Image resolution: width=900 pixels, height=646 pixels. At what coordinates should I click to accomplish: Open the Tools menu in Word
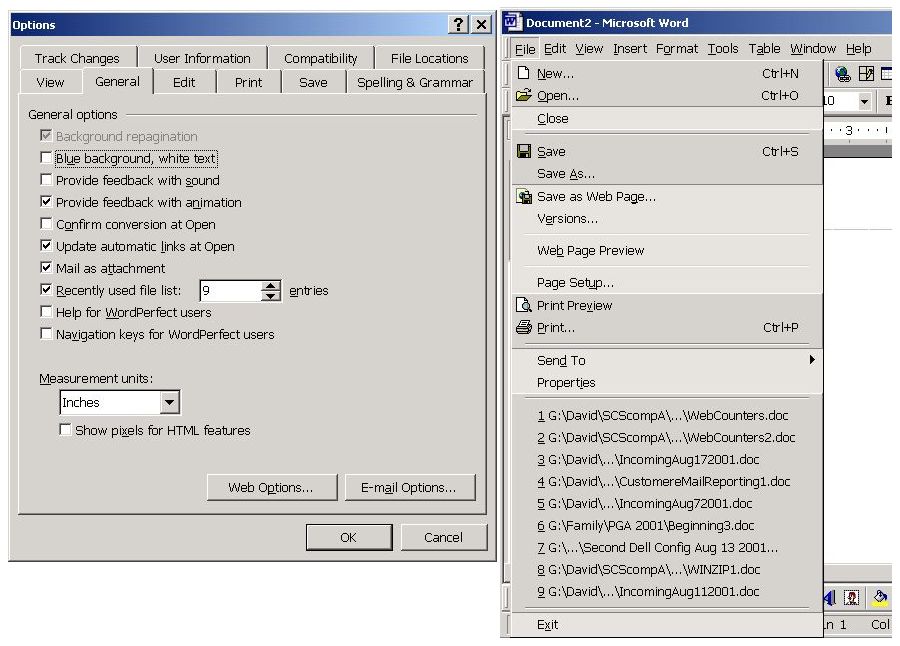point(722,48)
